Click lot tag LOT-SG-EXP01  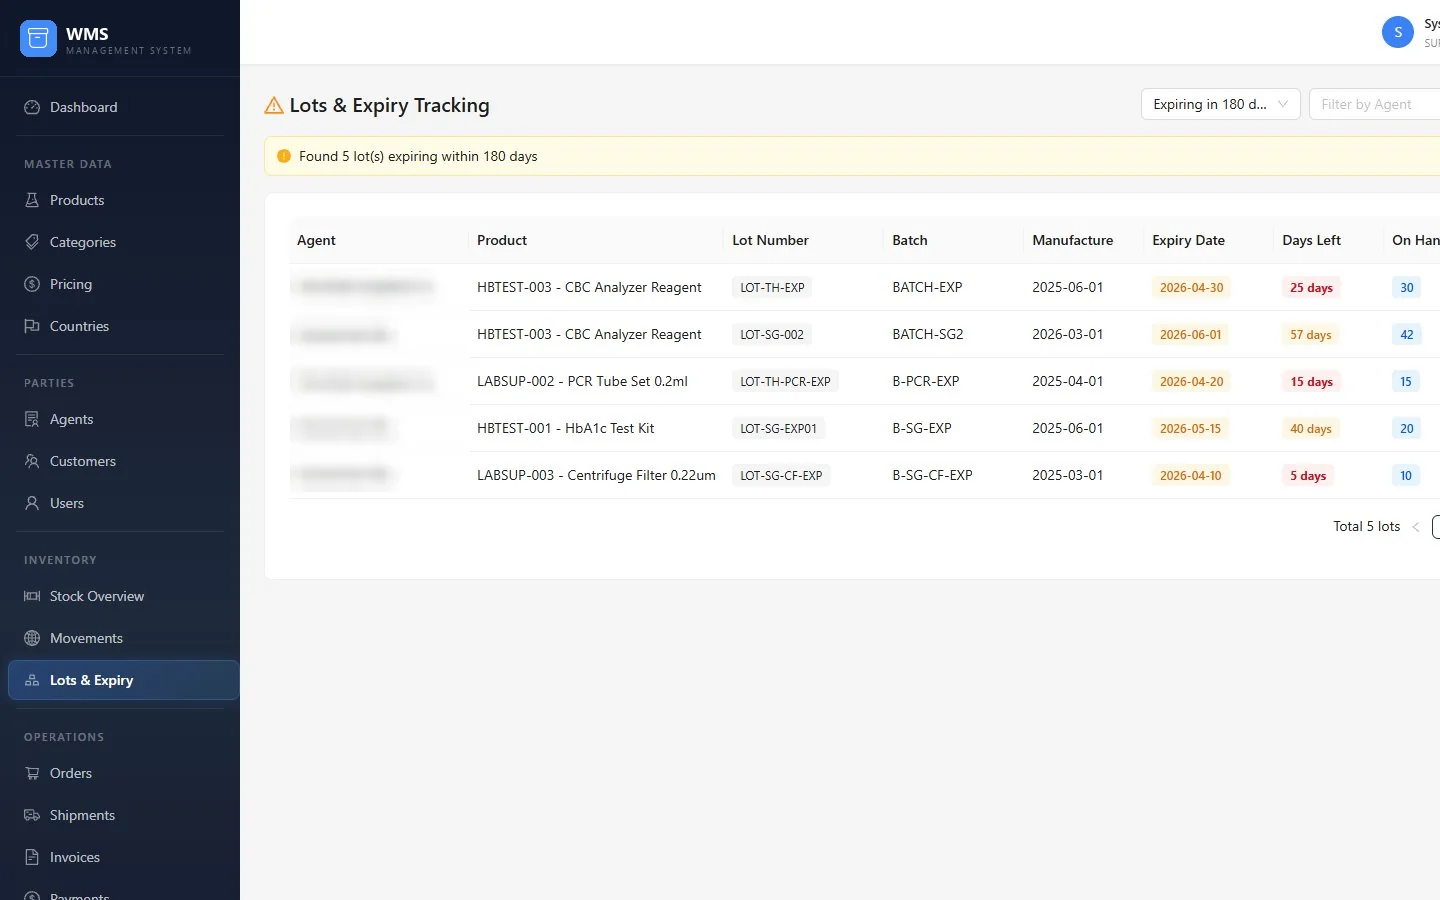click(778, 429)
